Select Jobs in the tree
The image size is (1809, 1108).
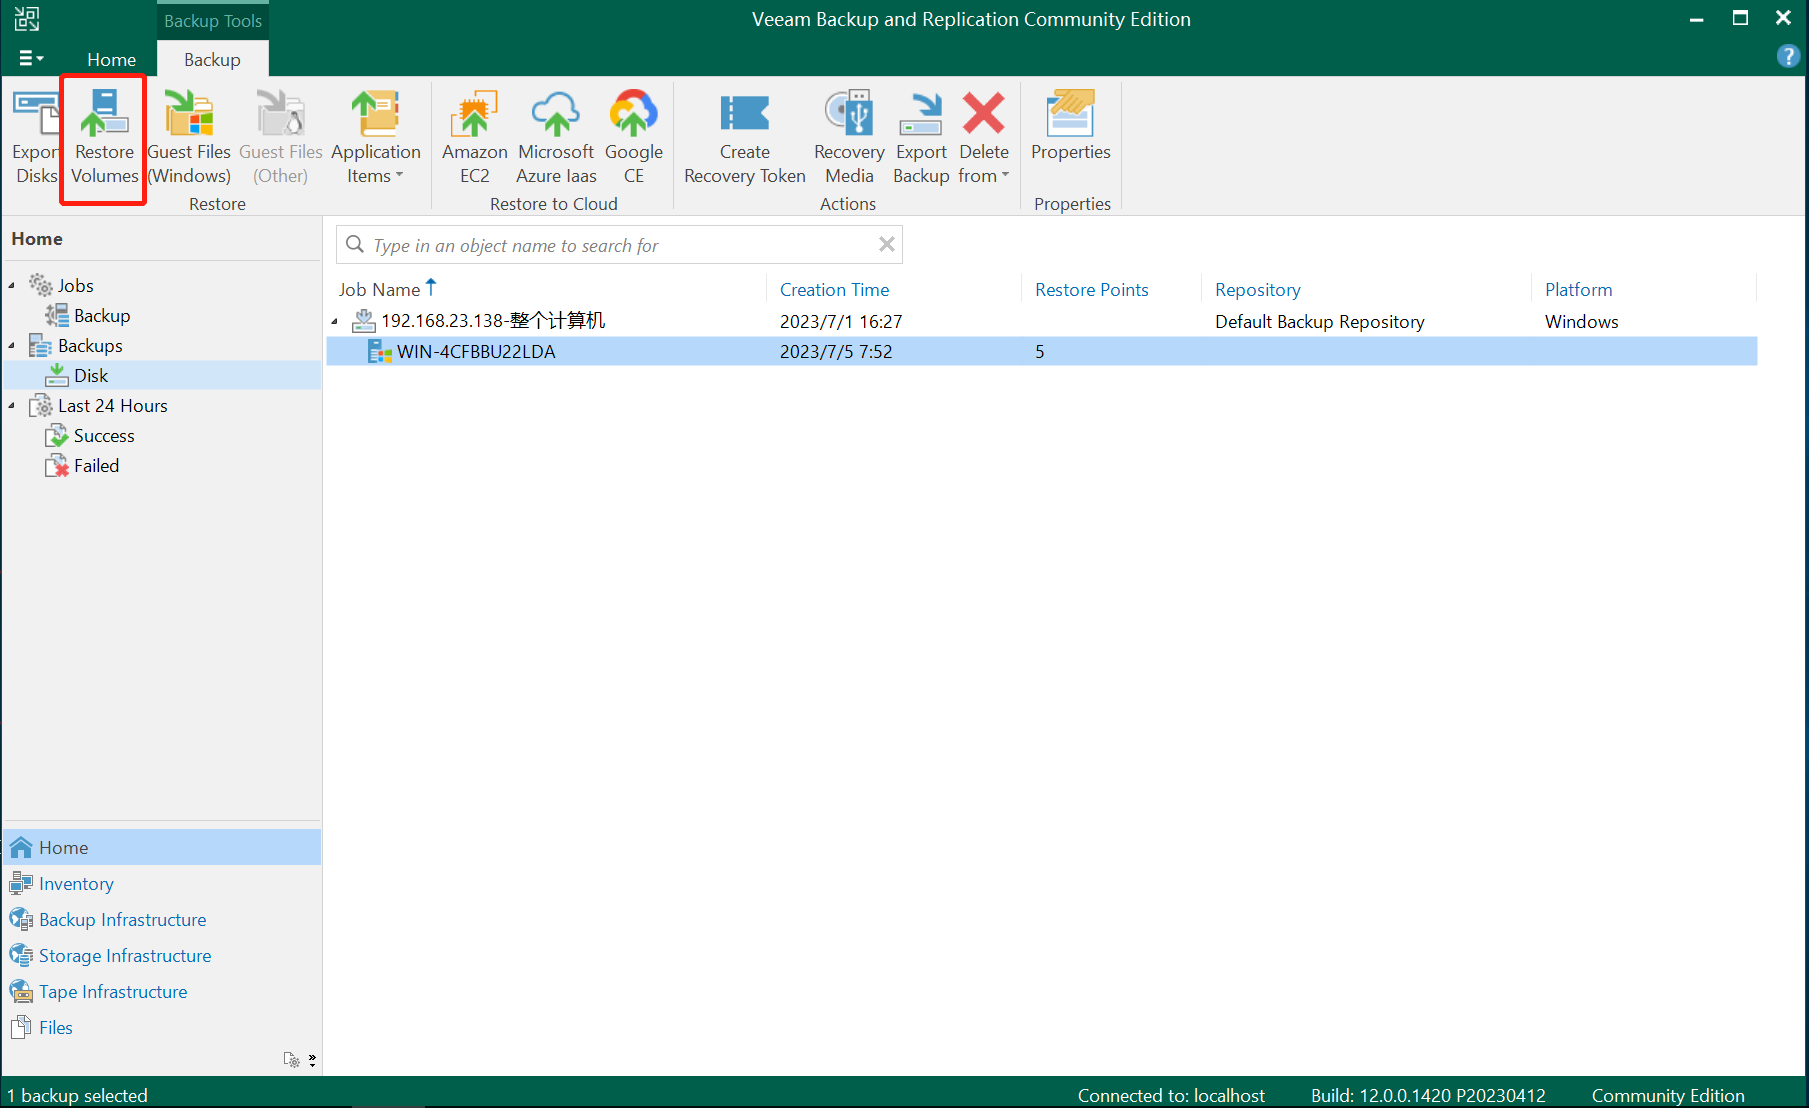pyautogui.click(x=75, y=285)
